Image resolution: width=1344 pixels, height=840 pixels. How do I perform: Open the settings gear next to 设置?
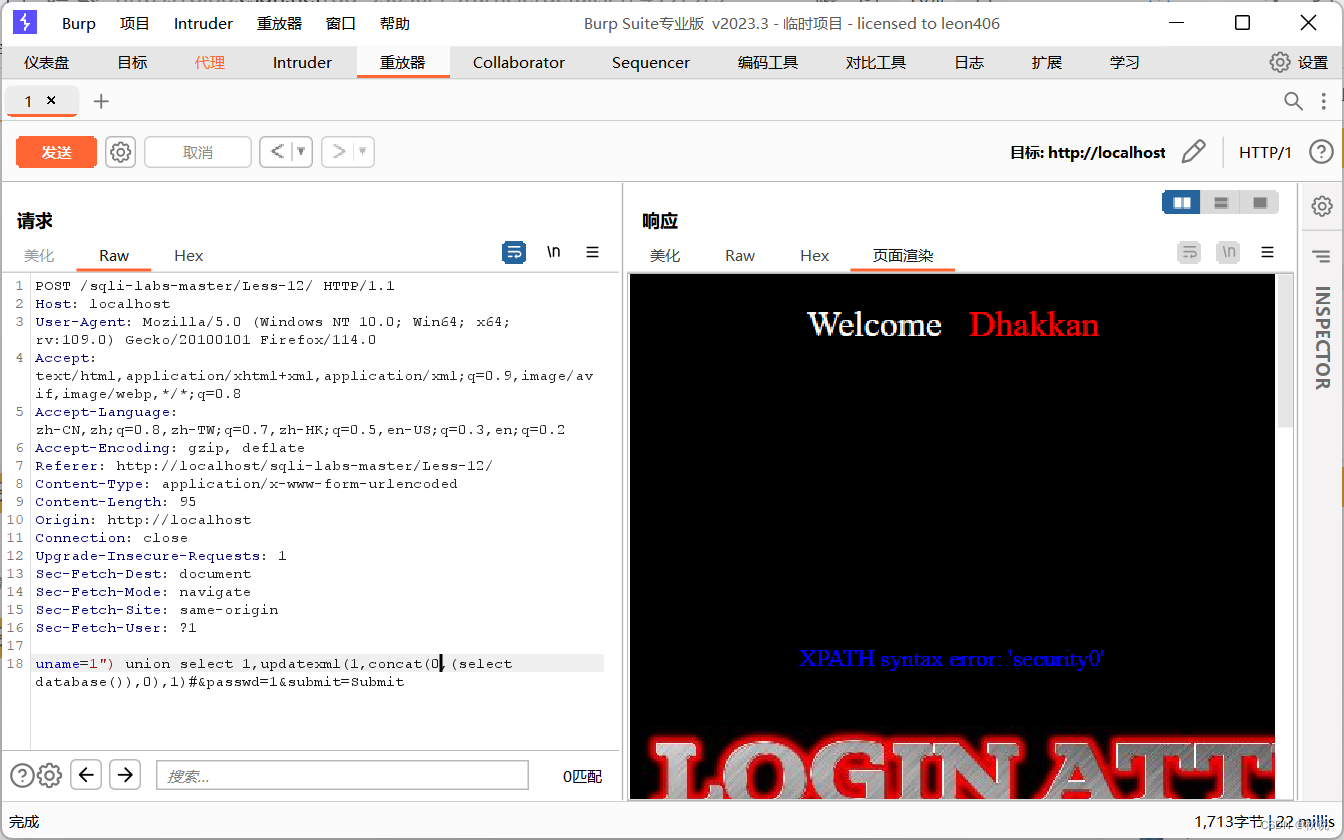[1280, 62]
